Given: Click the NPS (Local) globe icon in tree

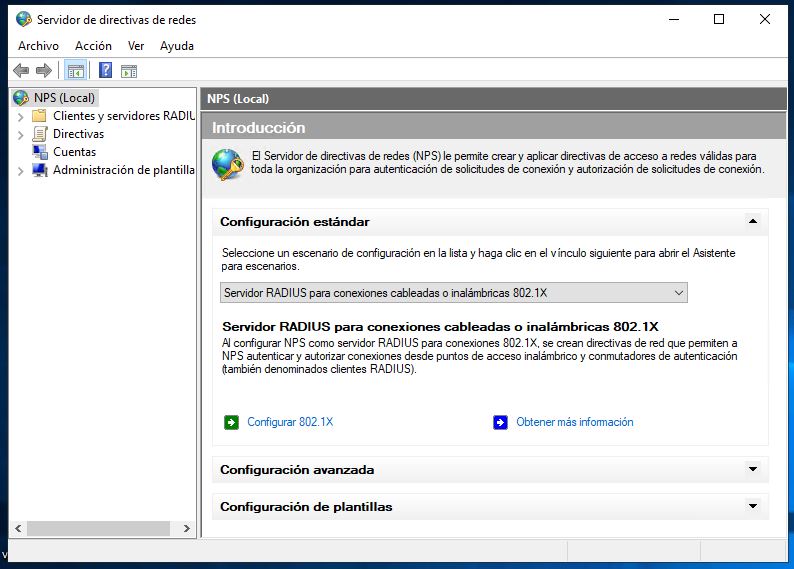Looking at the screenshot, I should tap(21, 98).
